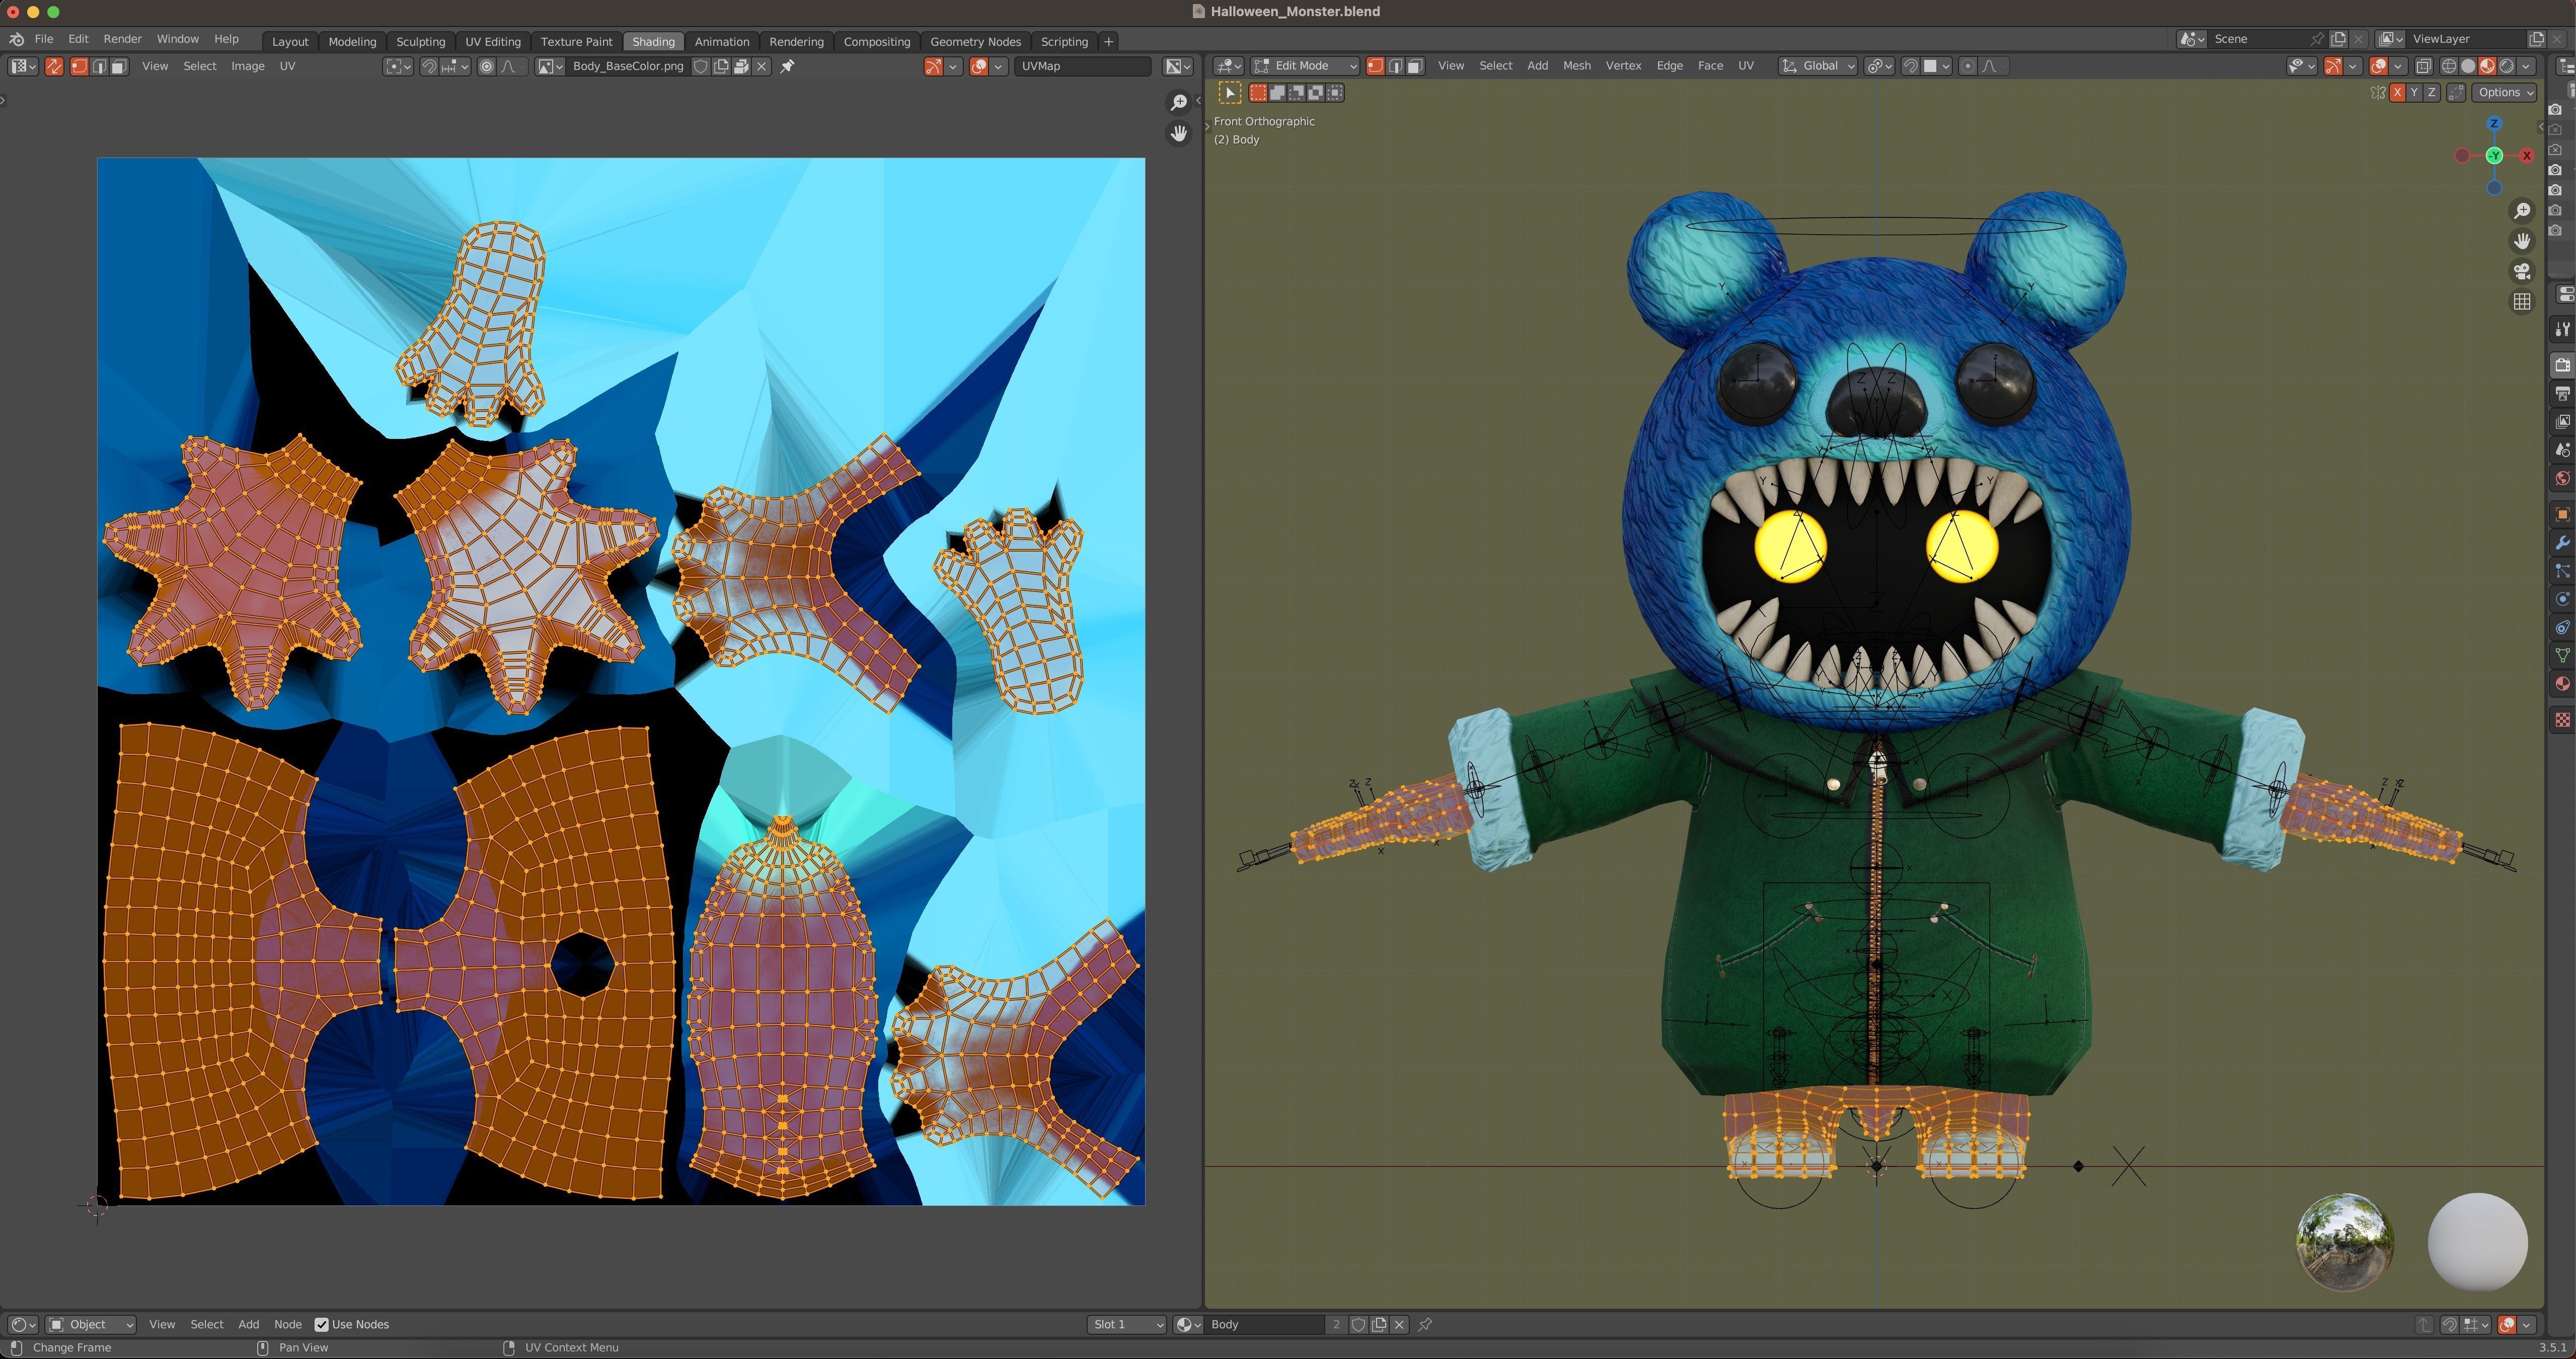Create a new image copy next to Body_BaseColor.png
Viewport: 2576px width, 1359px height.
coord(721,66)
